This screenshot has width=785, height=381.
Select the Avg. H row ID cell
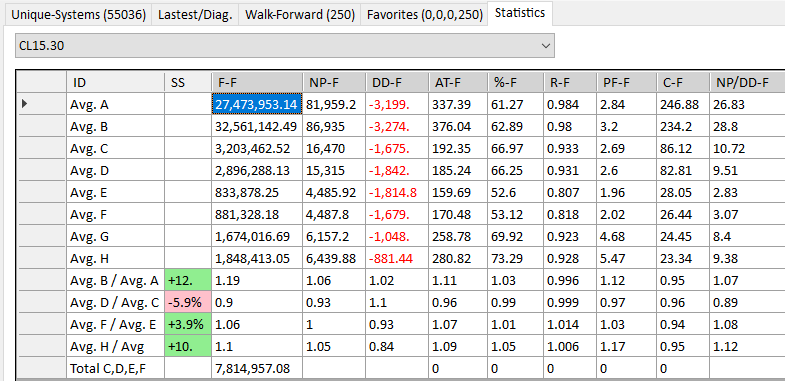115,258
